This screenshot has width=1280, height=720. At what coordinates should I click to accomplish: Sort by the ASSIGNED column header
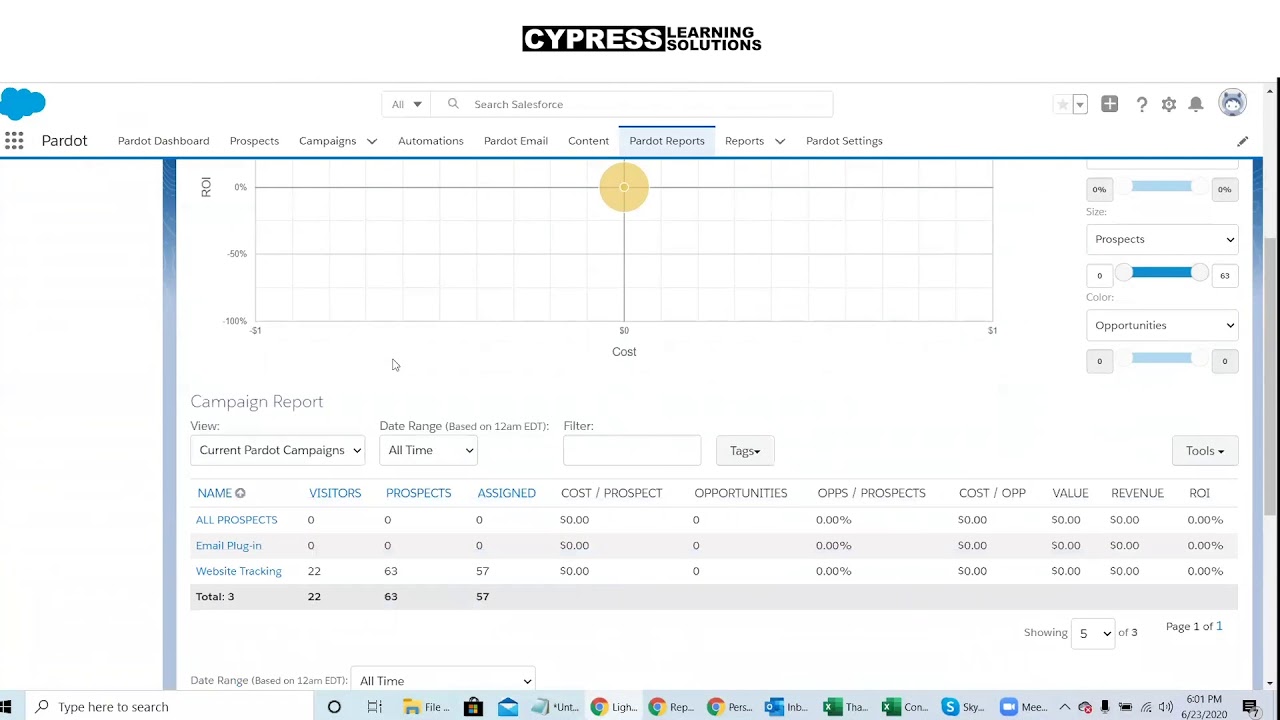coord(507,493)
